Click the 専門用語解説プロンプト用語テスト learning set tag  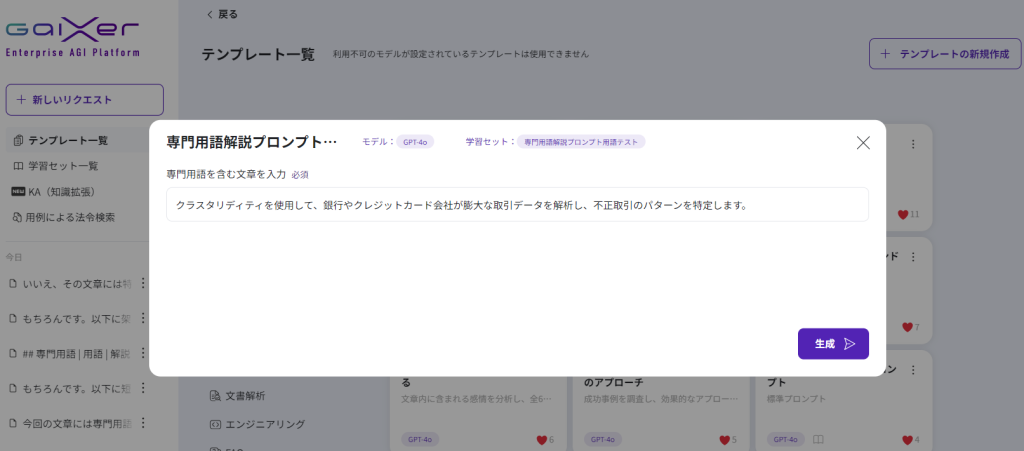coord(581,142)
